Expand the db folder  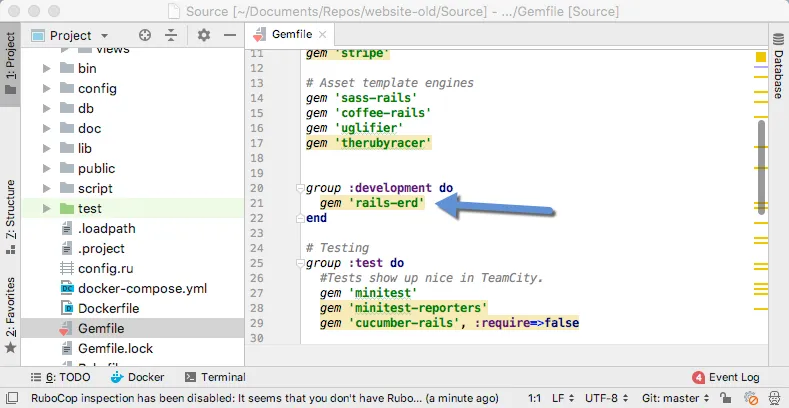coord(47,108)
